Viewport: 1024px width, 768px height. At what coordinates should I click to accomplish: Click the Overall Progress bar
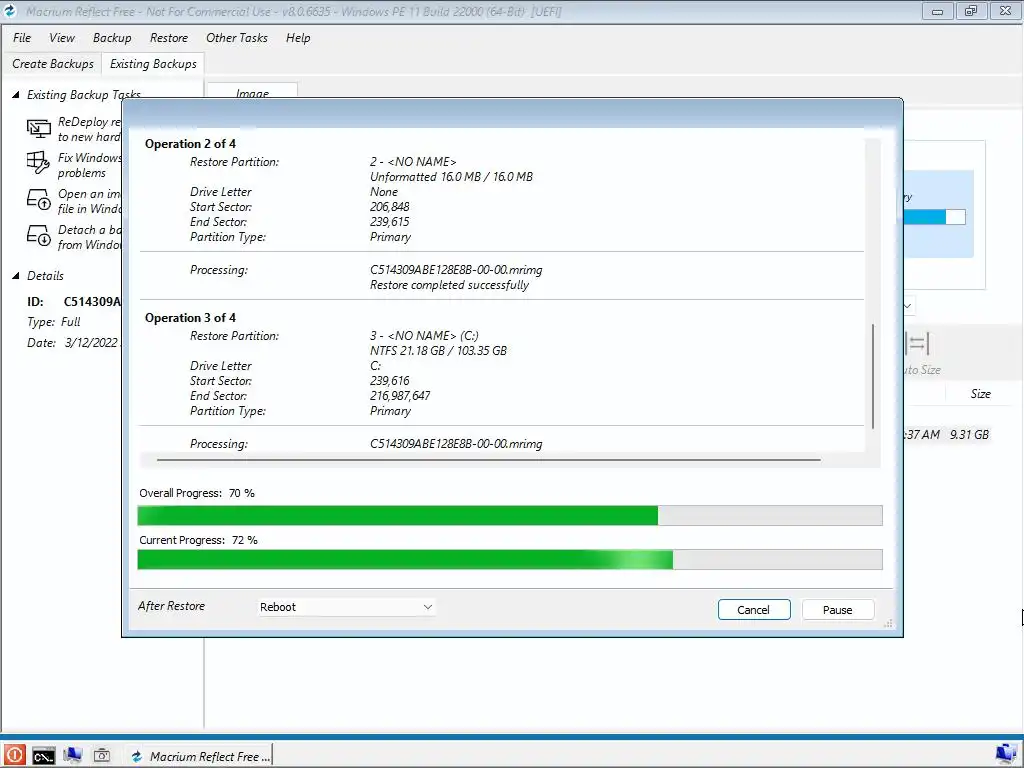click(510, 515)
